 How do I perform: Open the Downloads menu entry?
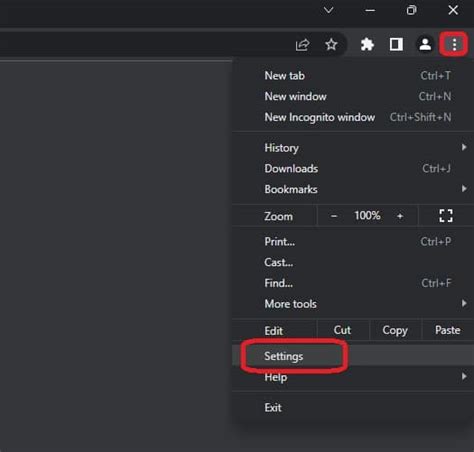pyautogui.click(x=353, y=168)
